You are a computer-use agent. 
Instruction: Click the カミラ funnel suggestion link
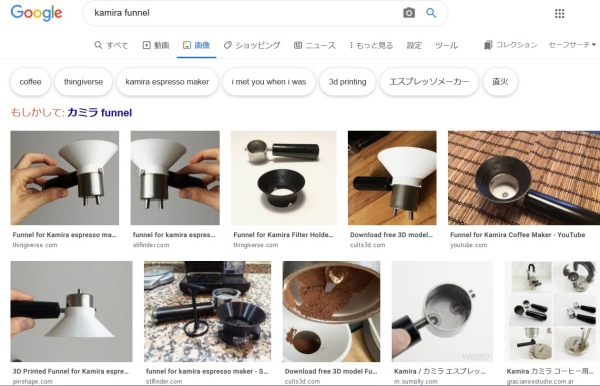99,112
